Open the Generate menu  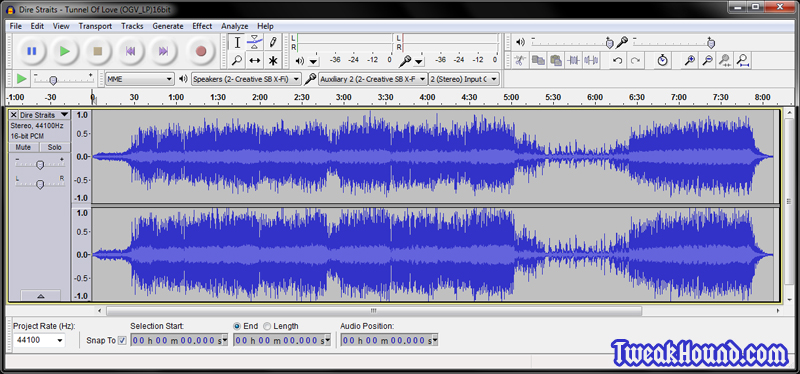click(x=168, y=26)
